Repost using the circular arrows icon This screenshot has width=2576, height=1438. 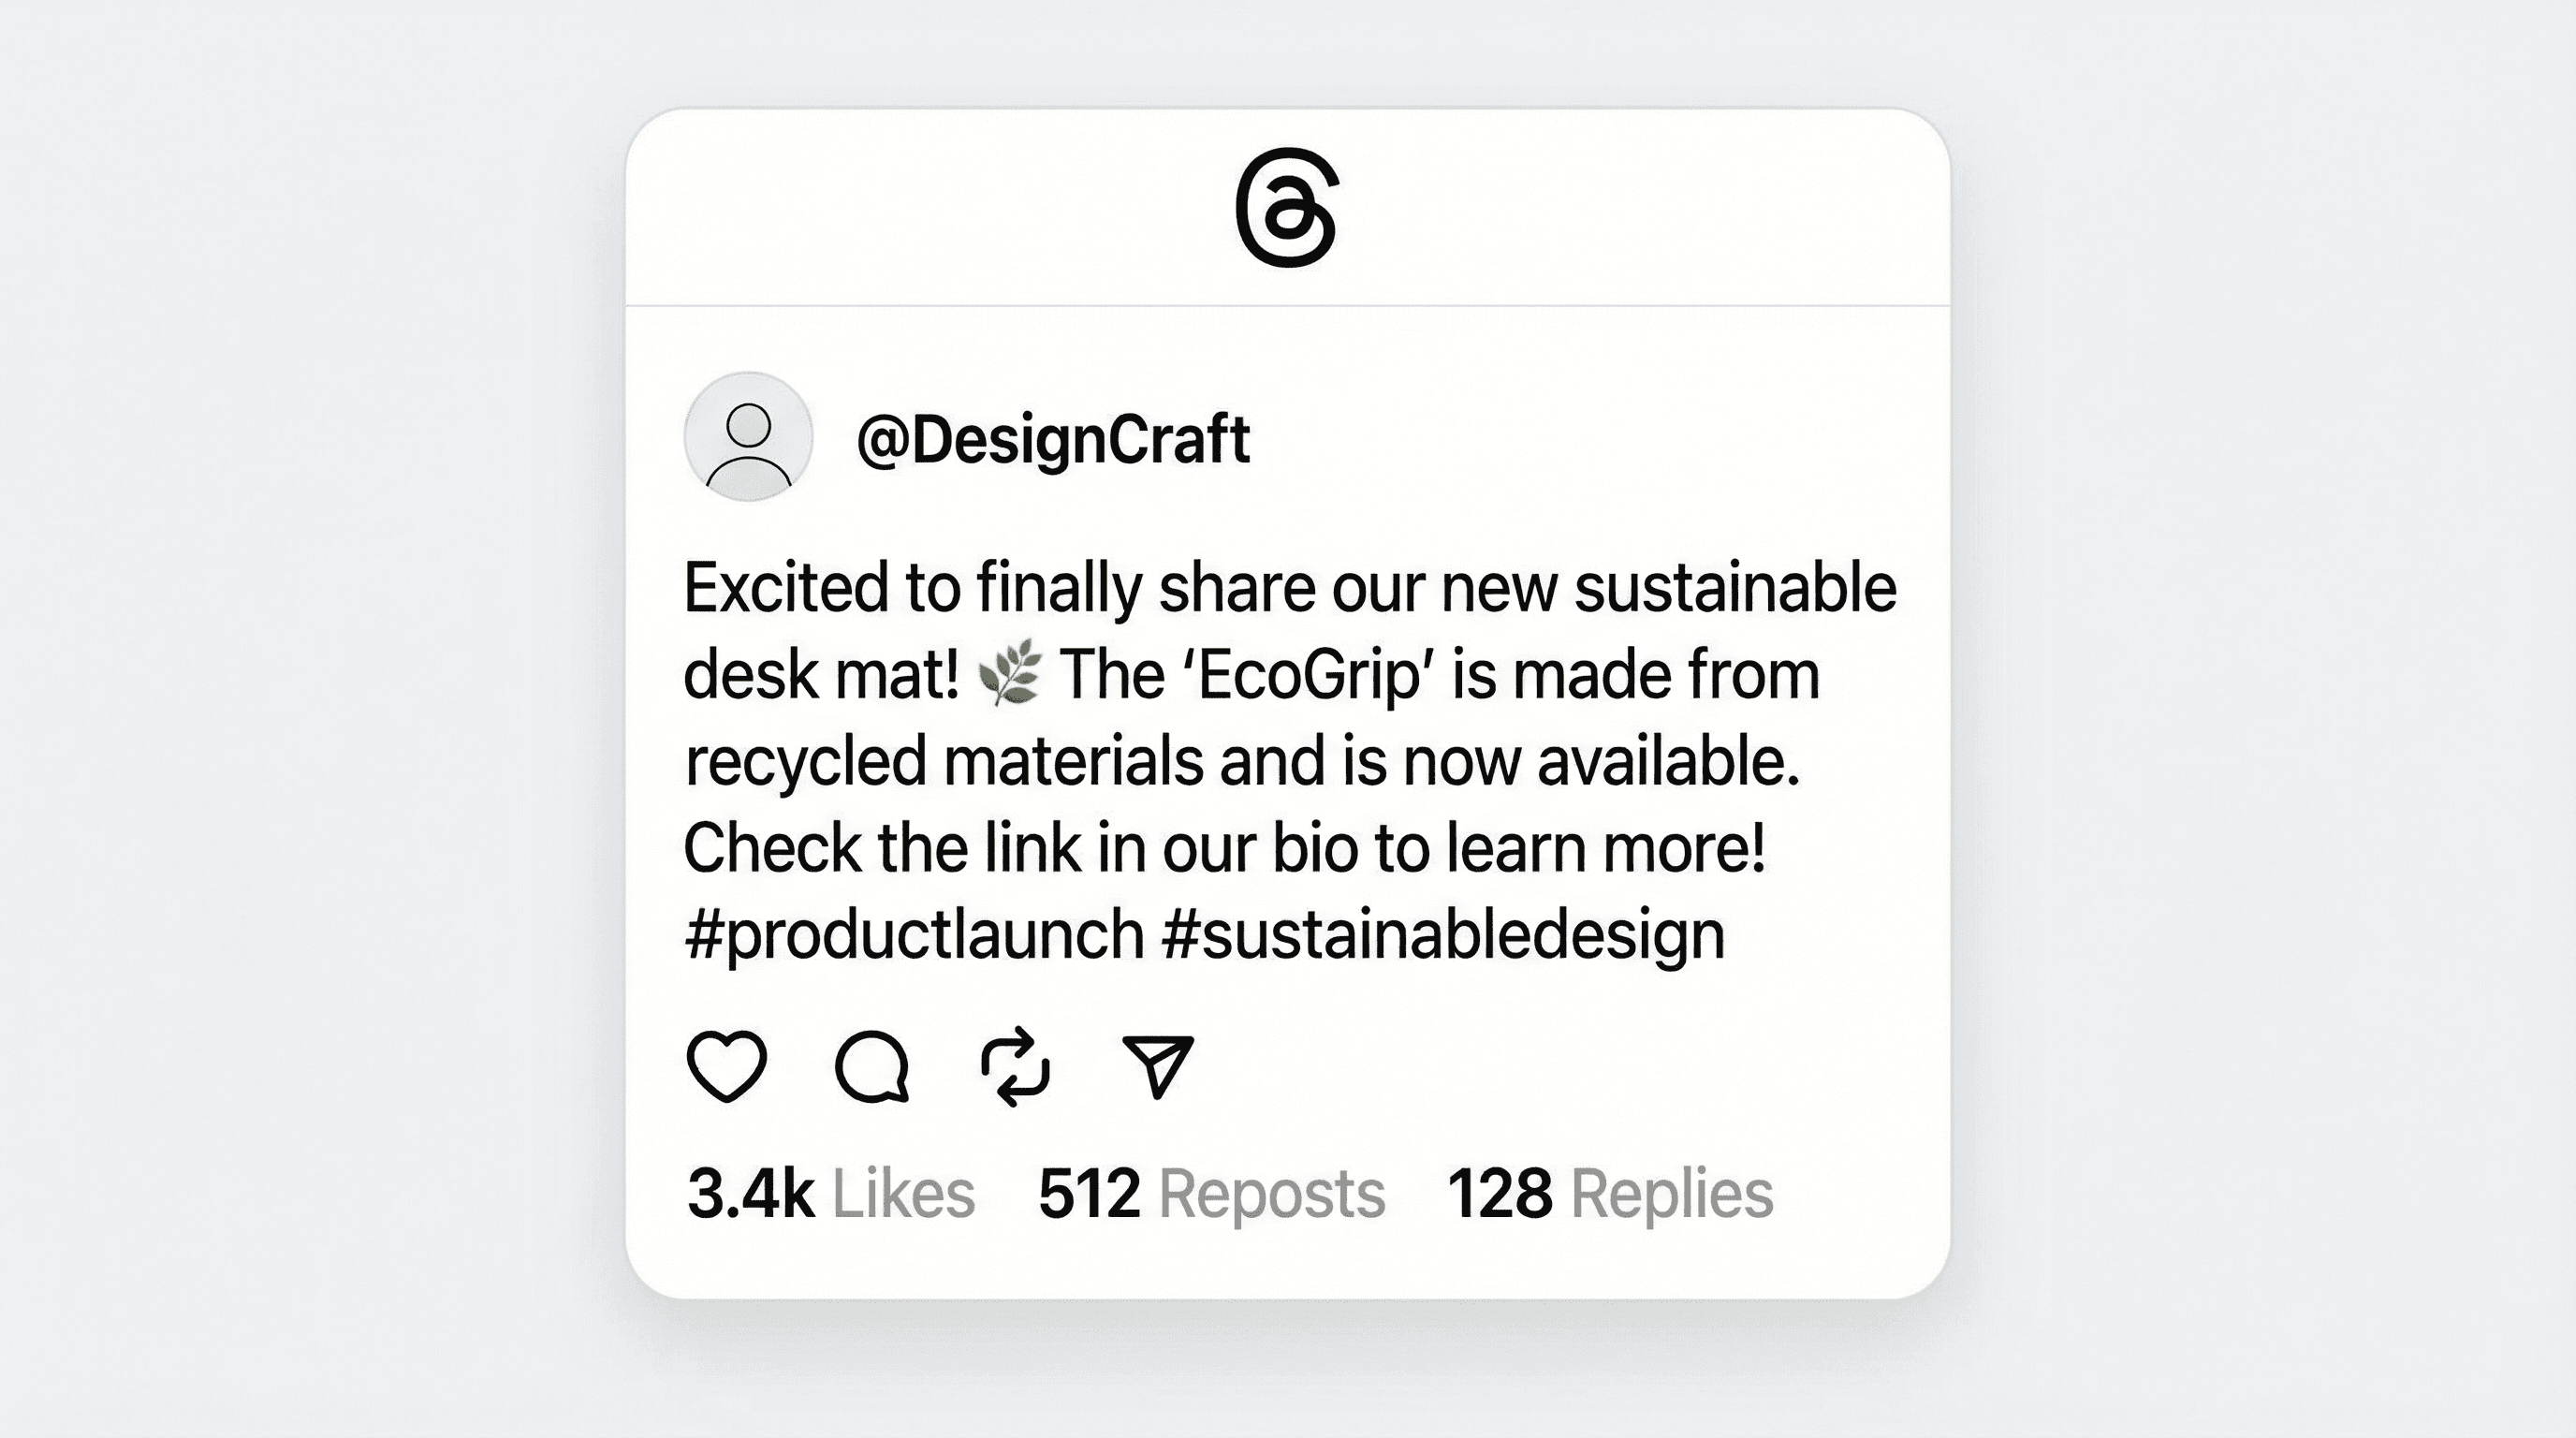pos(1015,1066)
